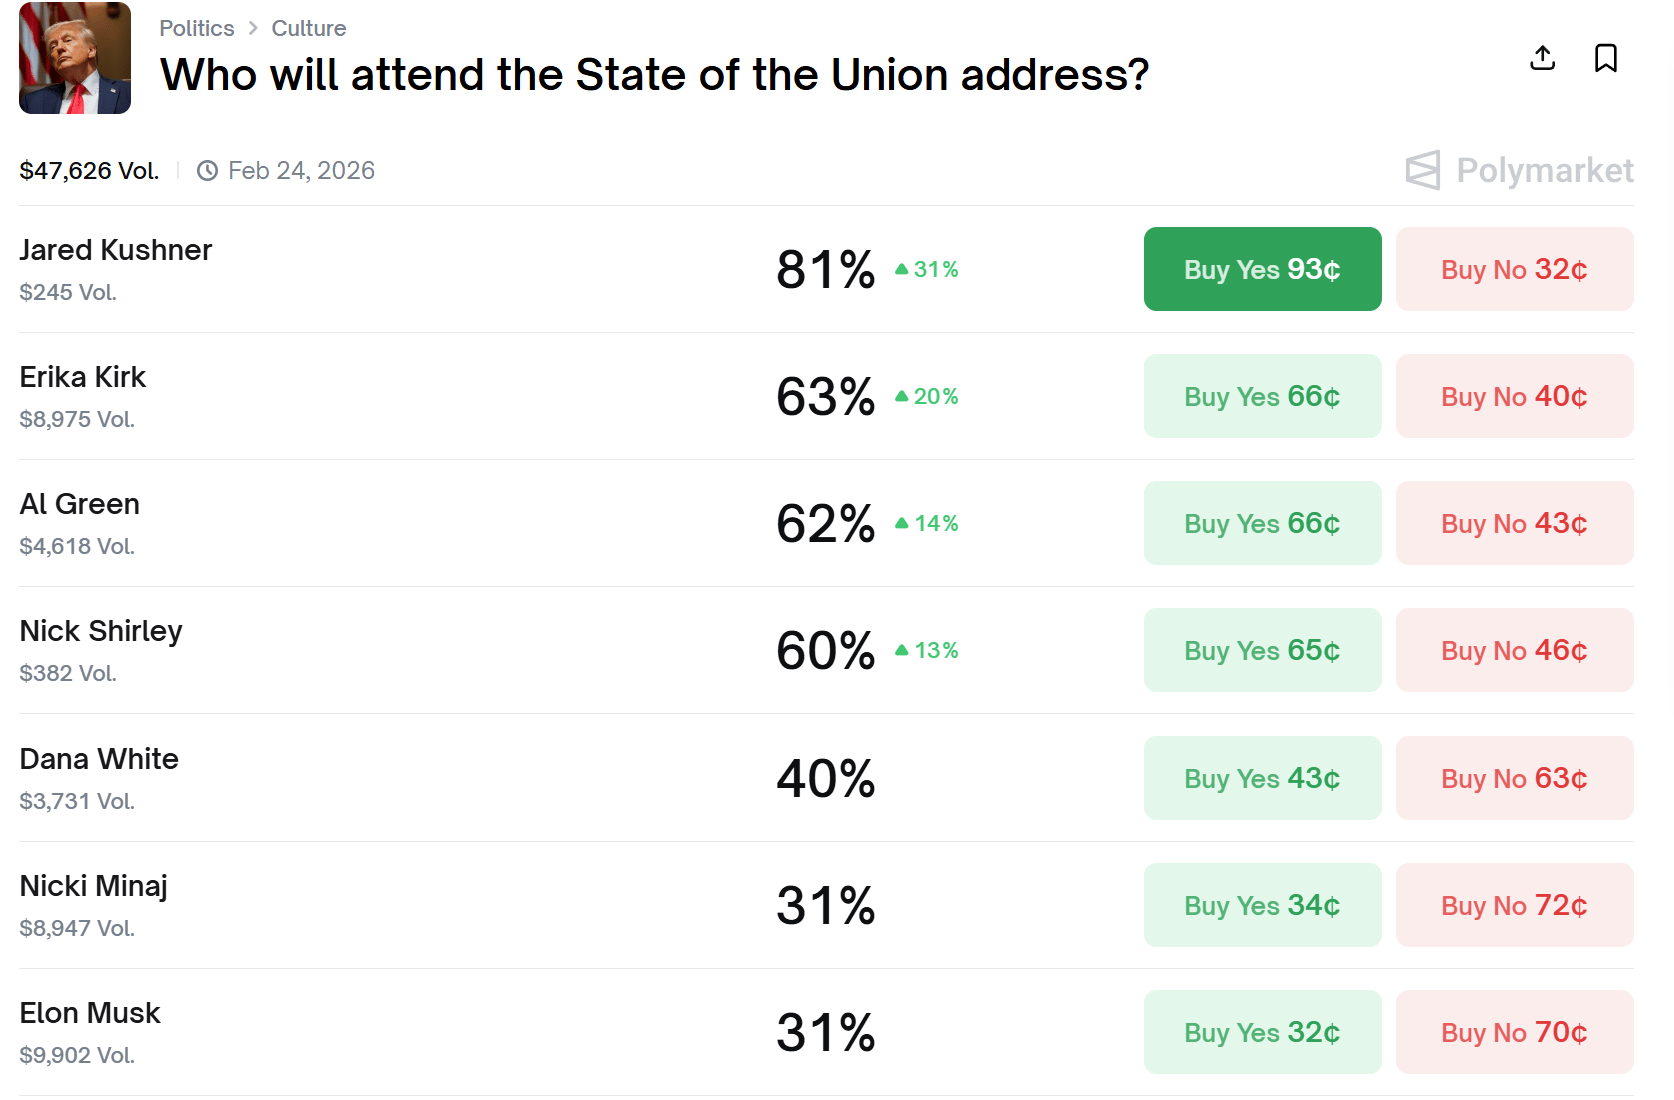The image size is (1674, 1100).
Task: Buy No at 70¢ for Elon Musk
Action: pyautogui.click(x=1513, y=1032)
